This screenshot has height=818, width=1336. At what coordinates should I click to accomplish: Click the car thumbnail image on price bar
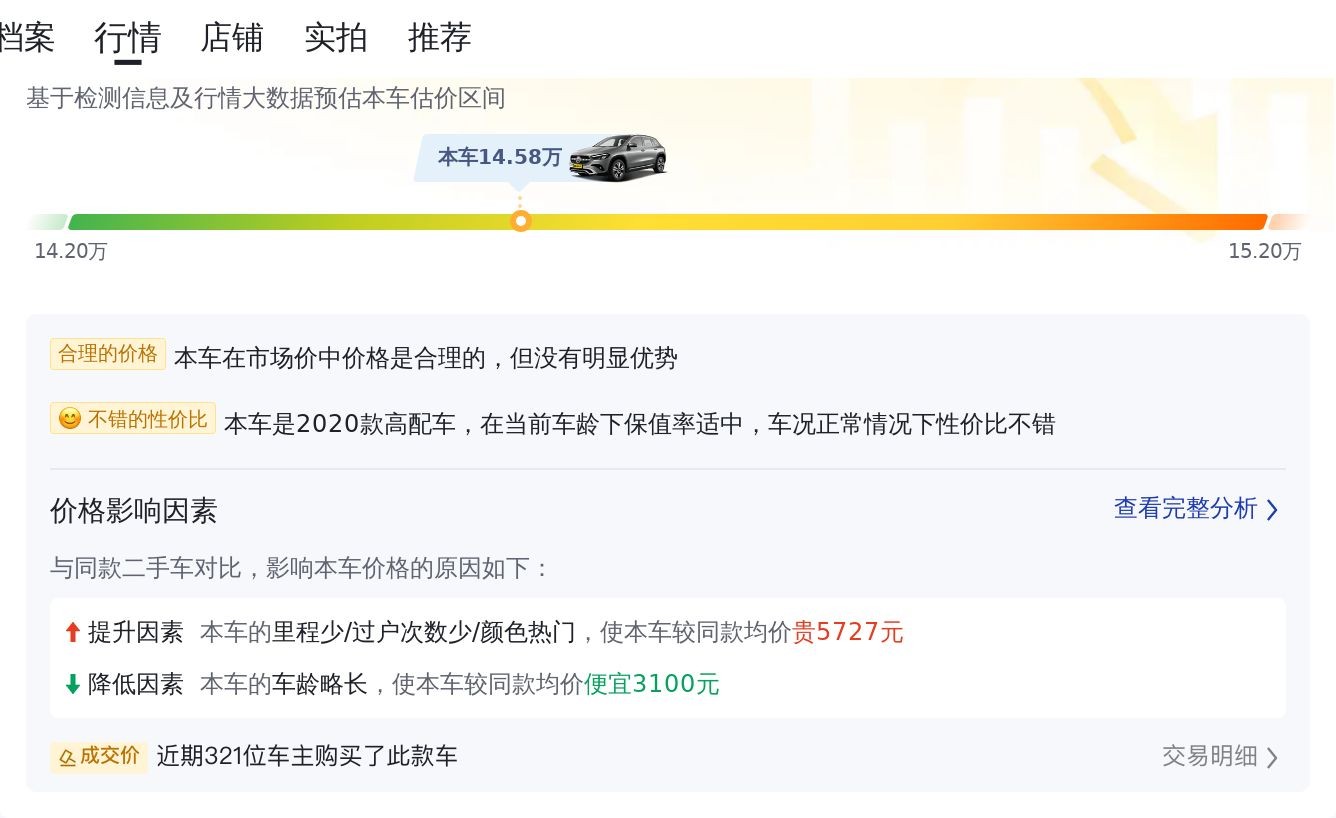point(618,158)
